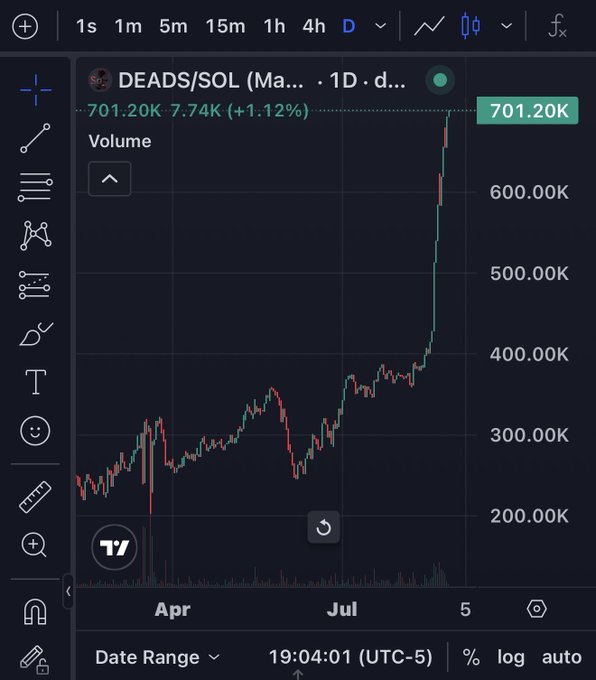Switch to the 1h timeframe

275,26
